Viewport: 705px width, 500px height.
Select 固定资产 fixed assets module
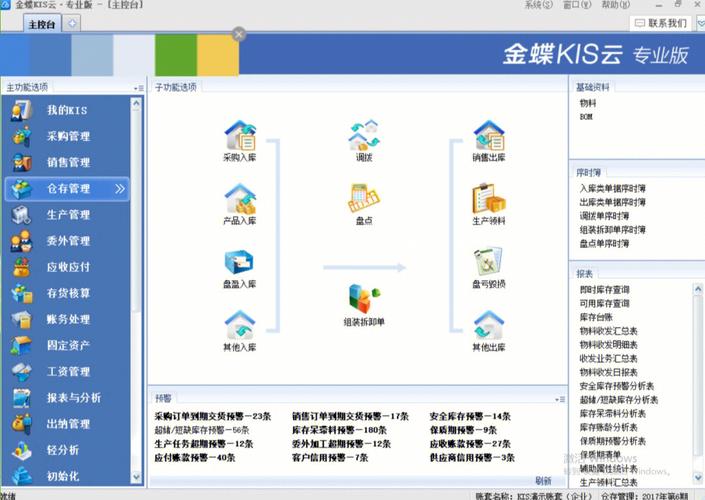coord(67,345)
